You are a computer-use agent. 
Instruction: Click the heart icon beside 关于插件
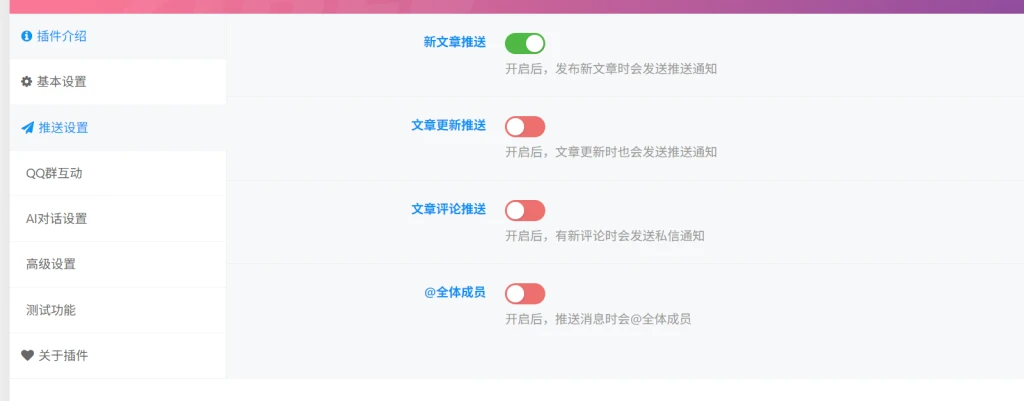27,356
